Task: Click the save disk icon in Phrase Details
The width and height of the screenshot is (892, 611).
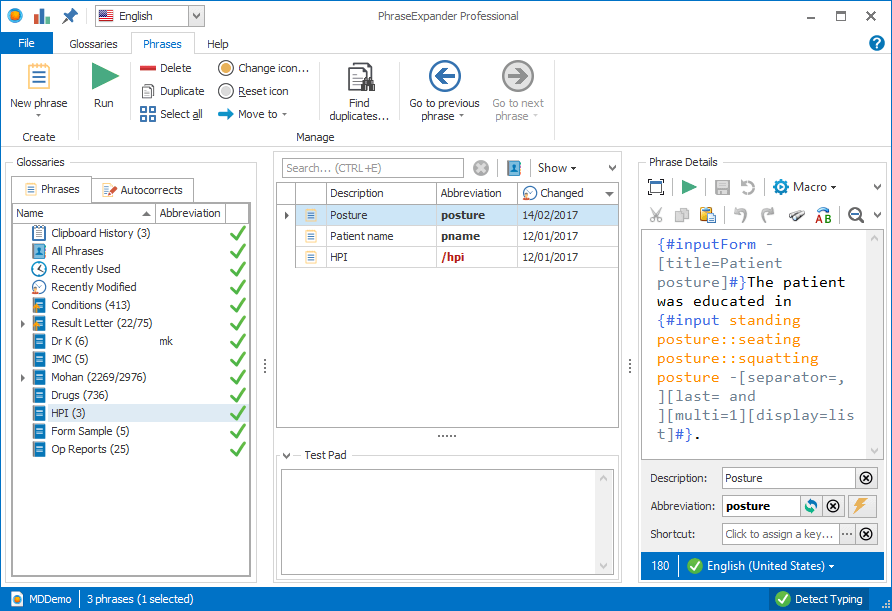Action: [x=722, y=187]
